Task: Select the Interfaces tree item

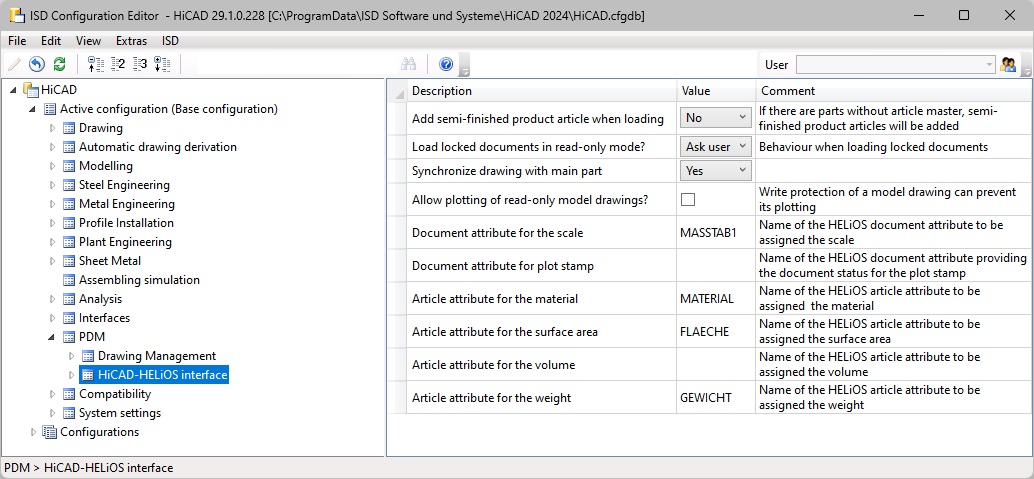Action: click(104, 318)
